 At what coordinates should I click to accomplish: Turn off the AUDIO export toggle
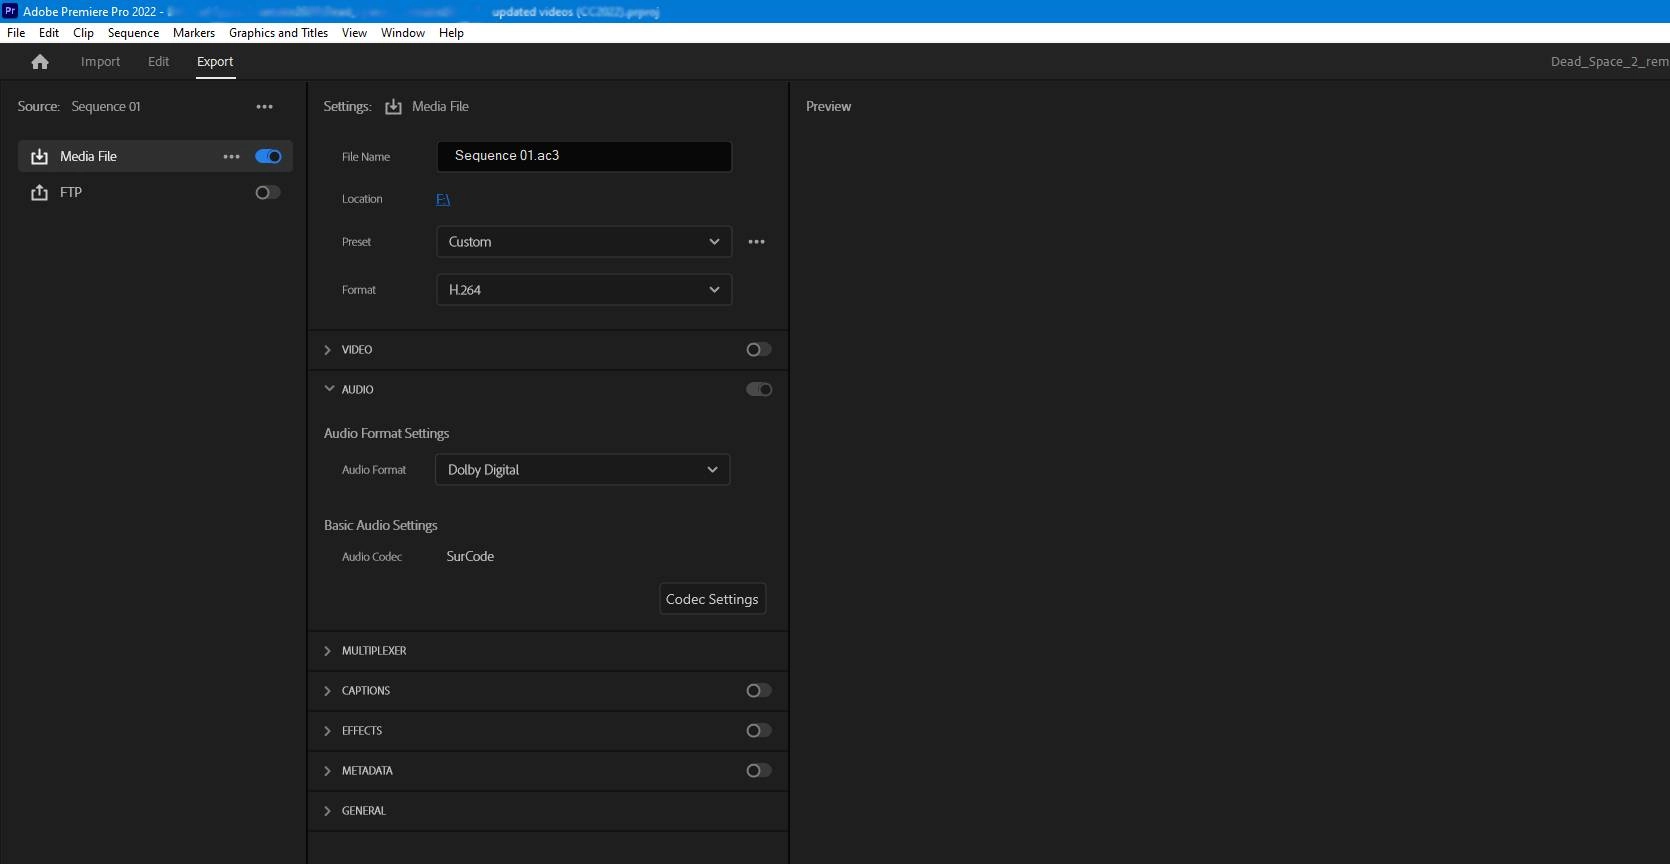pos(759,390)
